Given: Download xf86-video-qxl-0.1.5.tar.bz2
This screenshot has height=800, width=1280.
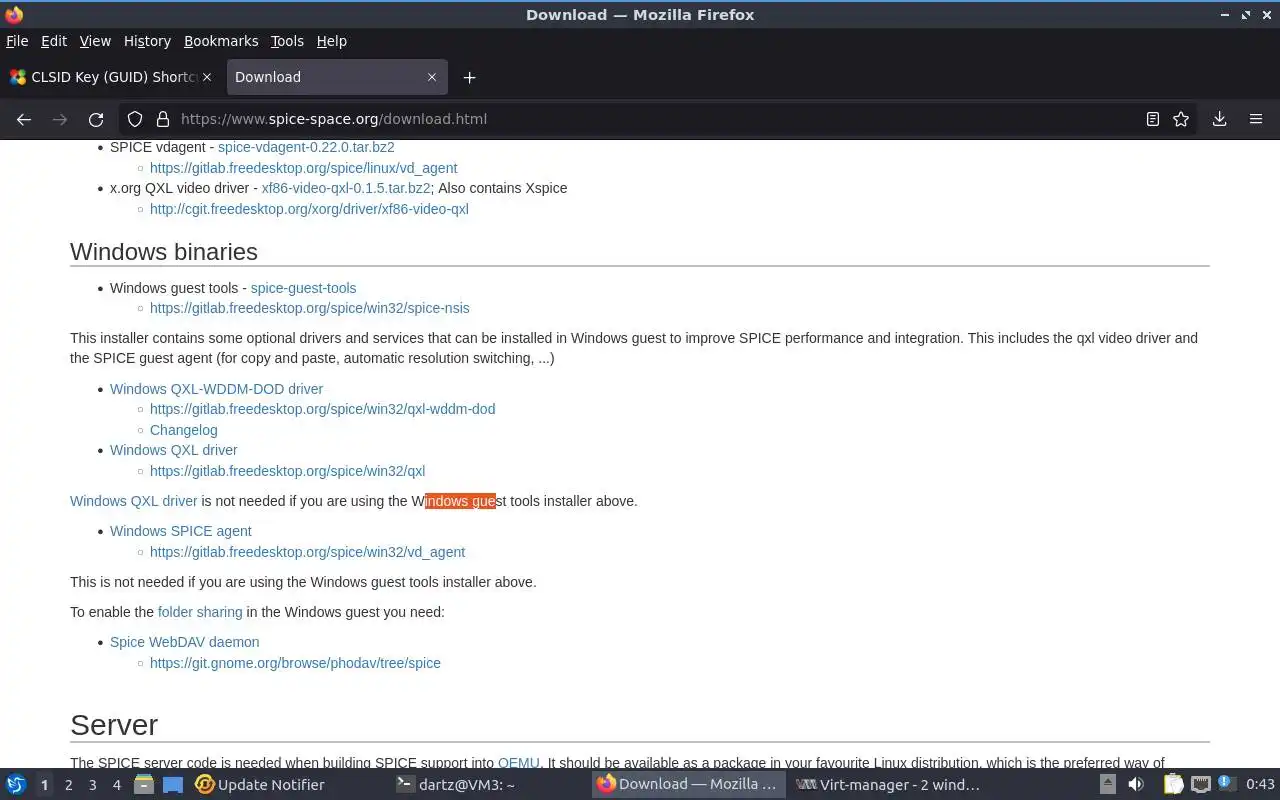Looking at the screenshot, I should pyautogui.click(x=346, y=188).
